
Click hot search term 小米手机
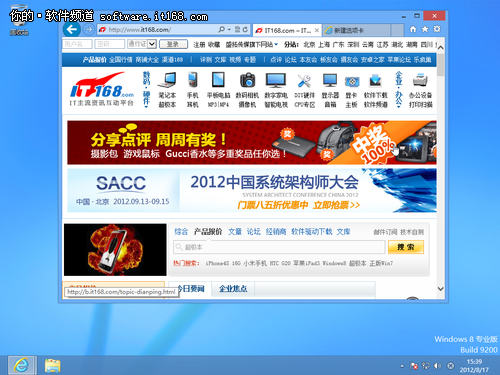(255, 263)
